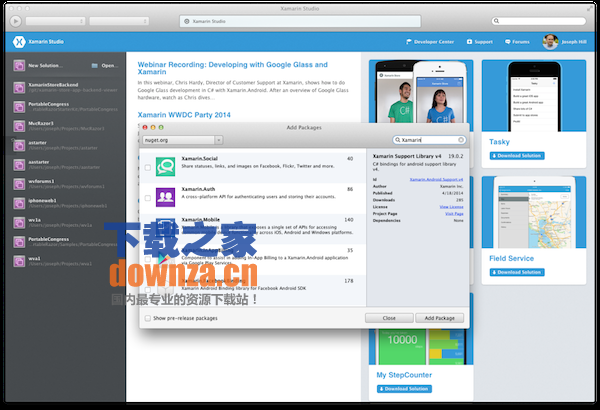Check the Xamarin.Social package checkbox

click(148, 167)
